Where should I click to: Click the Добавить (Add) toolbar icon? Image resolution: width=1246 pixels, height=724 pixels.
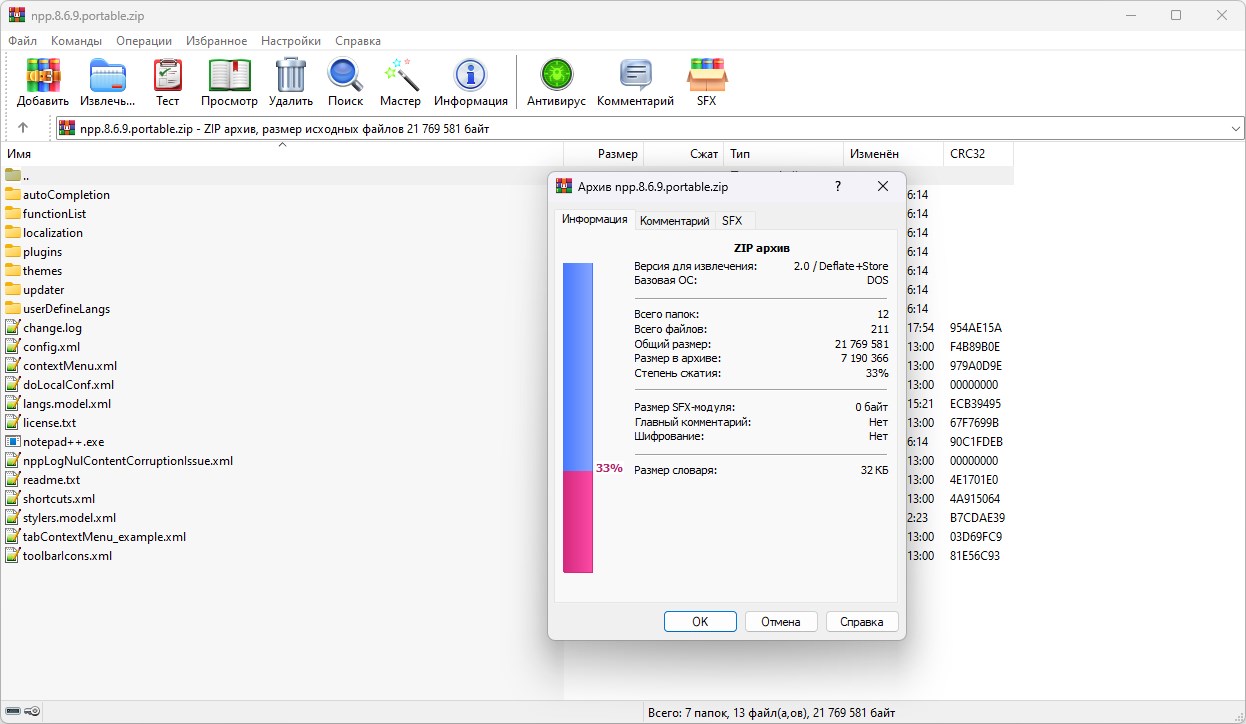(43, 76)
